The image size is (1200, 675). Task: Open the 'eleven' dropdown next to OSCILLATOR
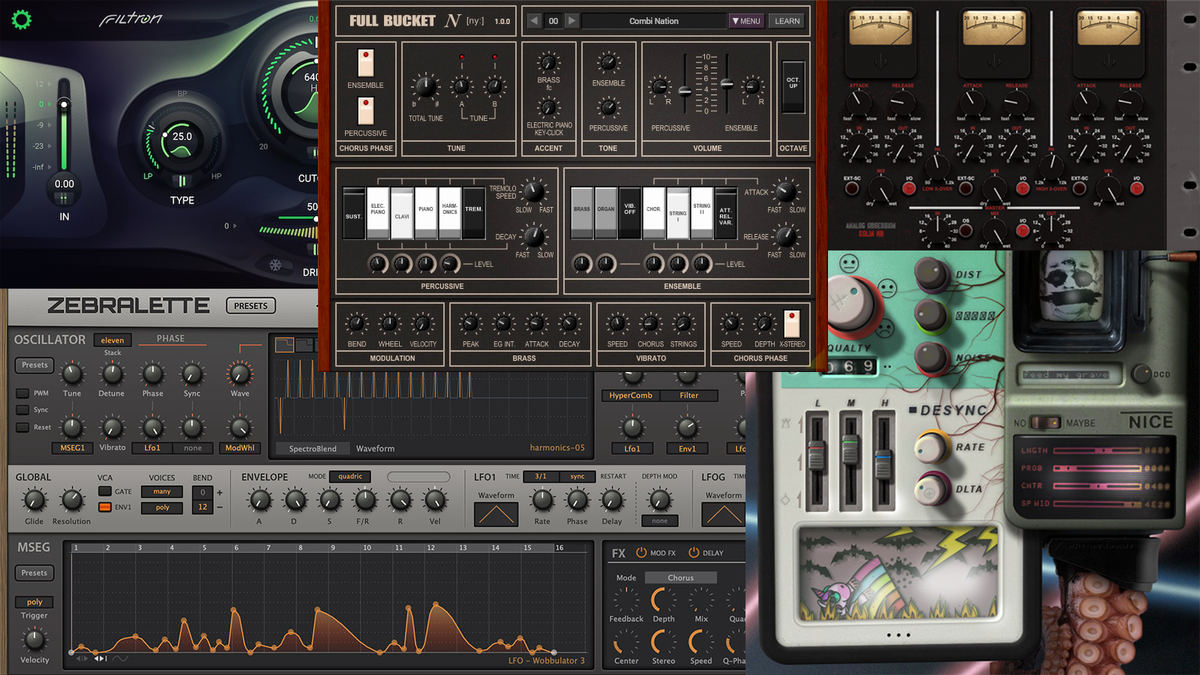(112, 340)
